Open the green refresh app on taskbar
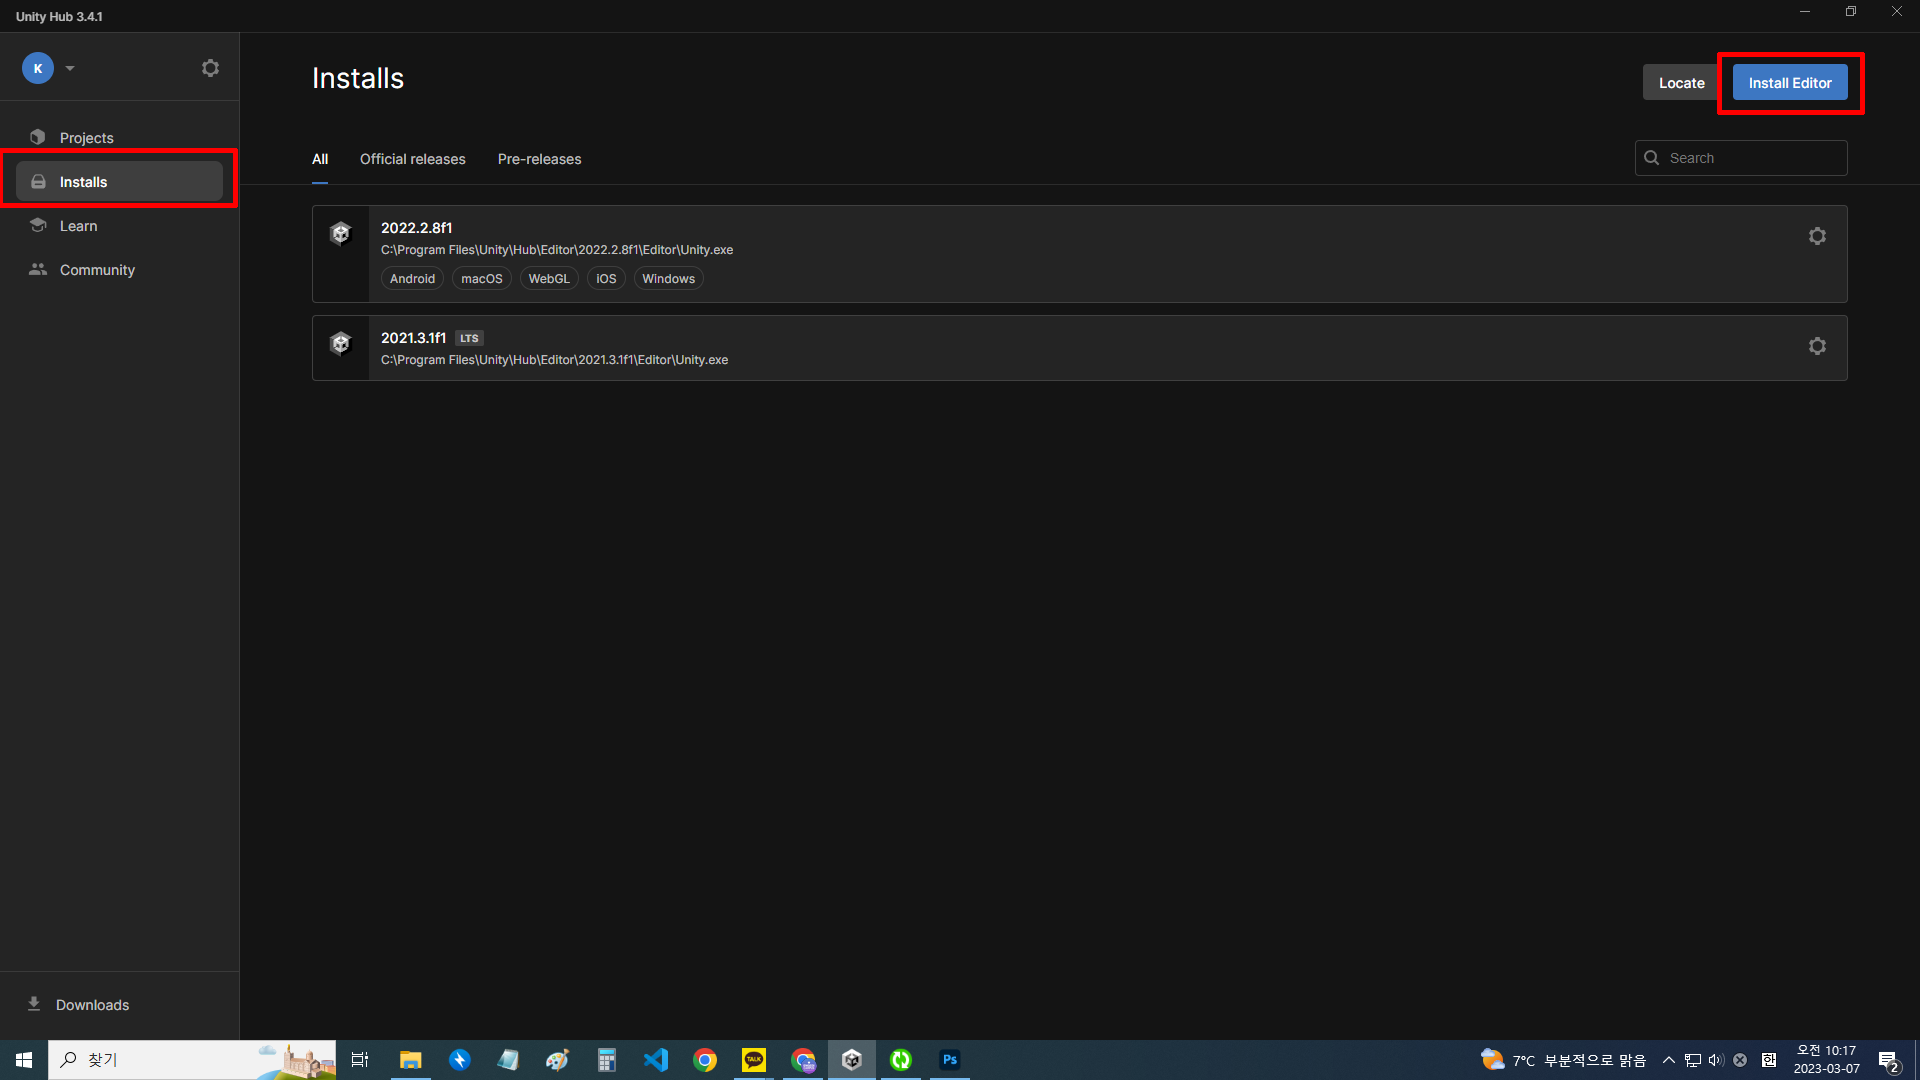This screenshot has height=1080, width=1920. click(901, 1060)
